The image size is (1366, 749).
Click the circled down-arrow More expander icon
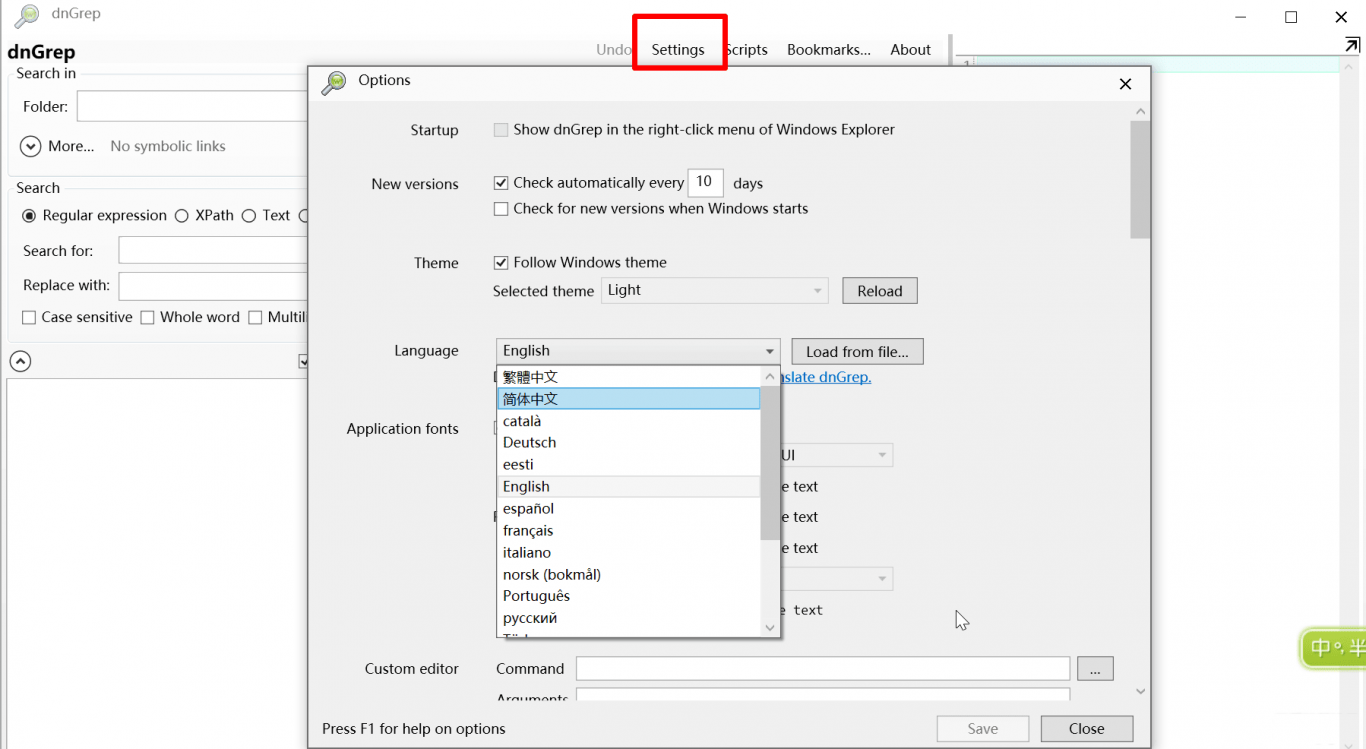(x=30, y=146)
